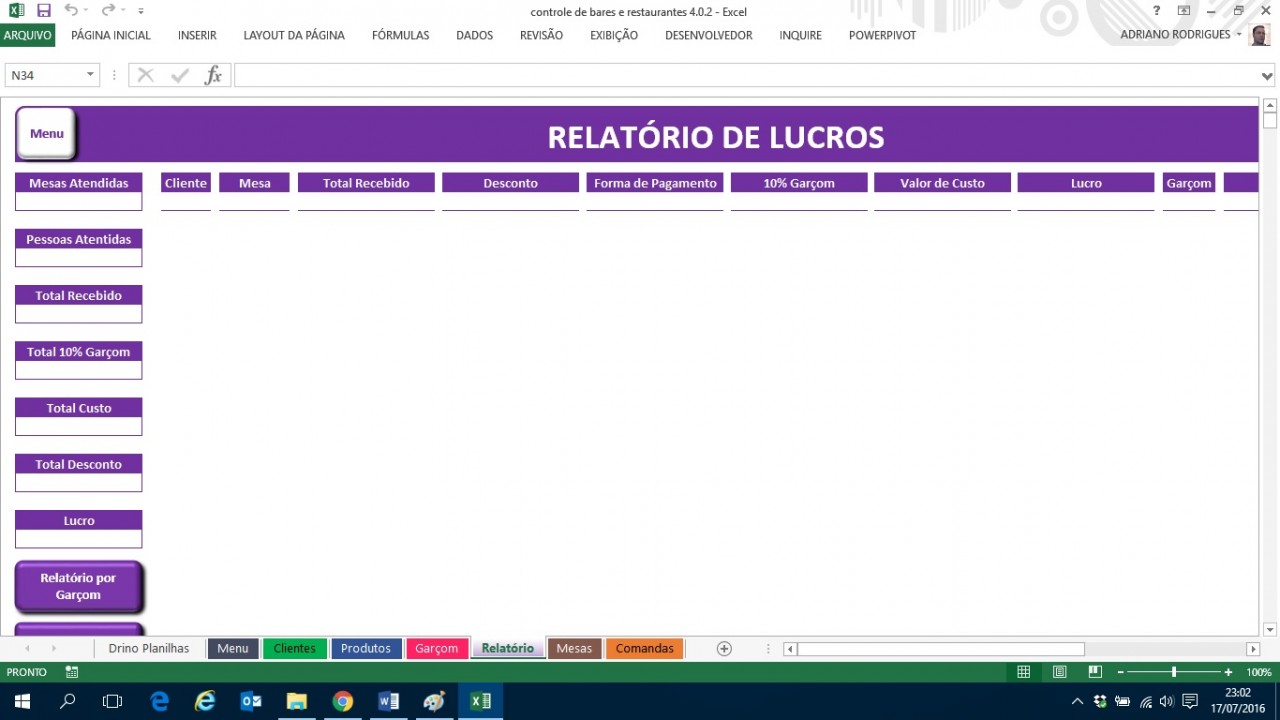The image size is (1280, 720).
Task: Add a new sheet with the plus icon
Action: (x=724, y=649)
